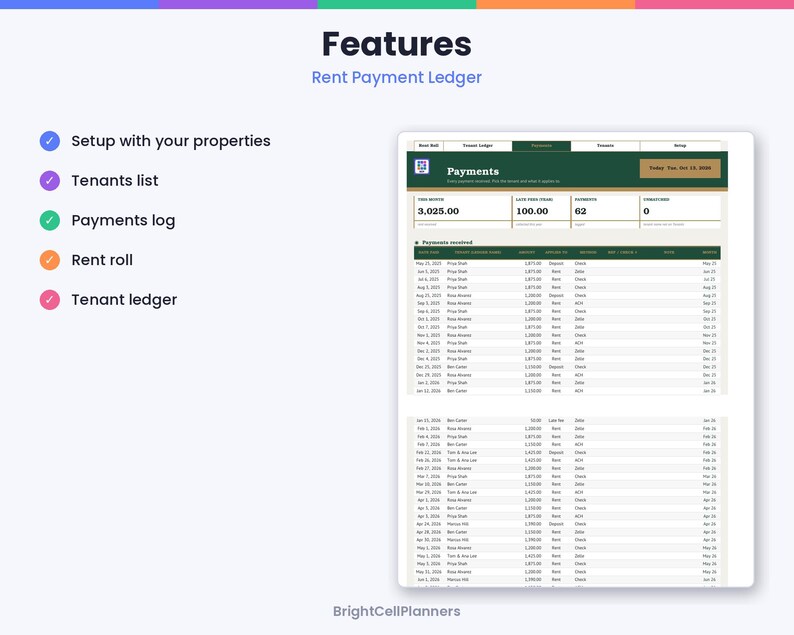Image resolution: width=794 pixels, height=635 pixels.
Task: Click ACH method in the Sep 3, 2025 row
Action: (x=578, y=303)
